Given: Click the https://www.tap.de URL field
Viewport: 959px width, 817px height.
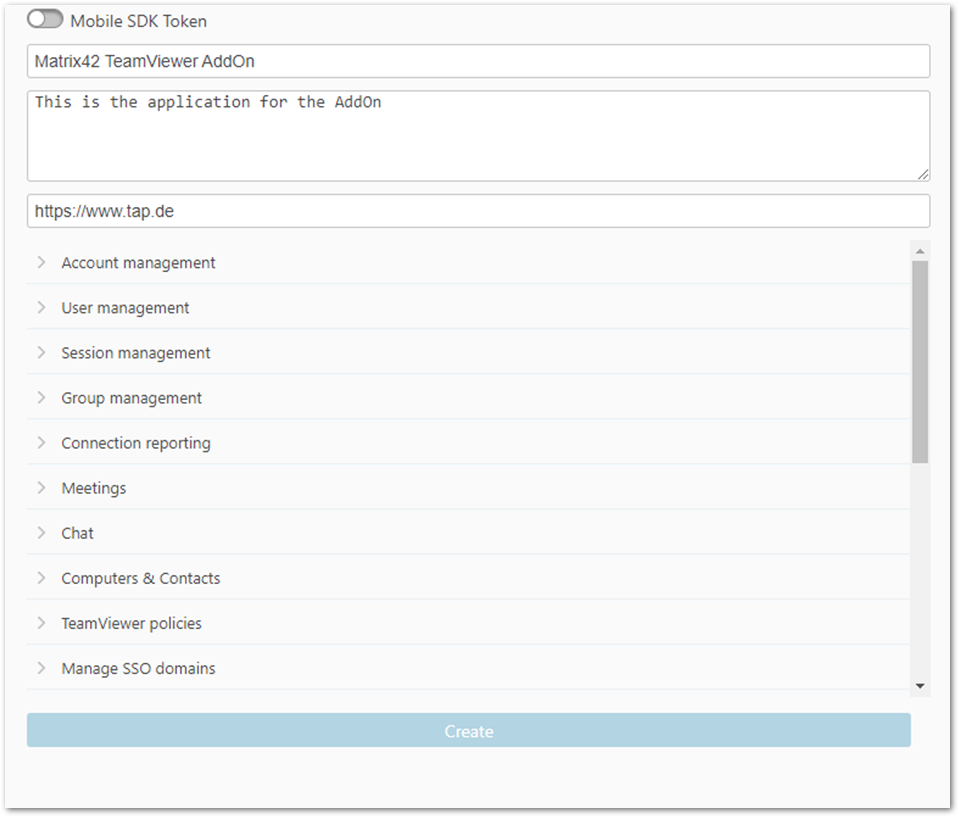Looking at the screenshot, I should point(478,211).
